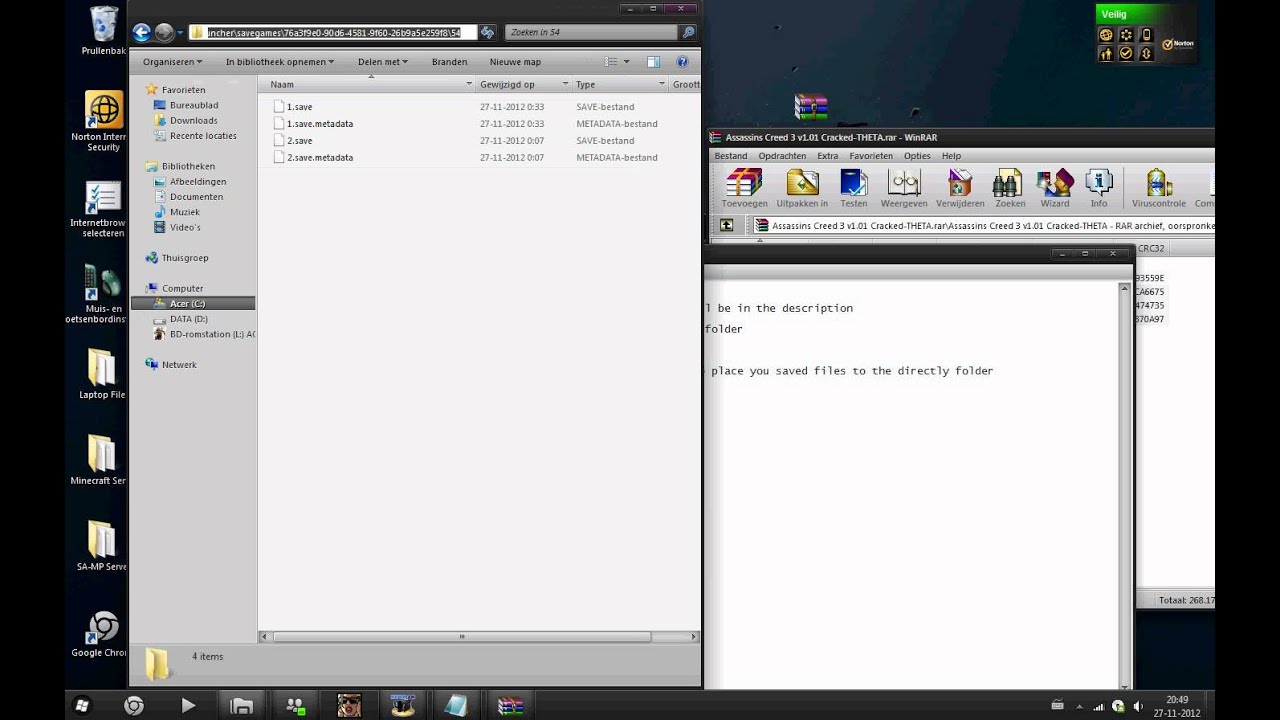Open the Favorieten menu in WinRAR

(871, 156)
